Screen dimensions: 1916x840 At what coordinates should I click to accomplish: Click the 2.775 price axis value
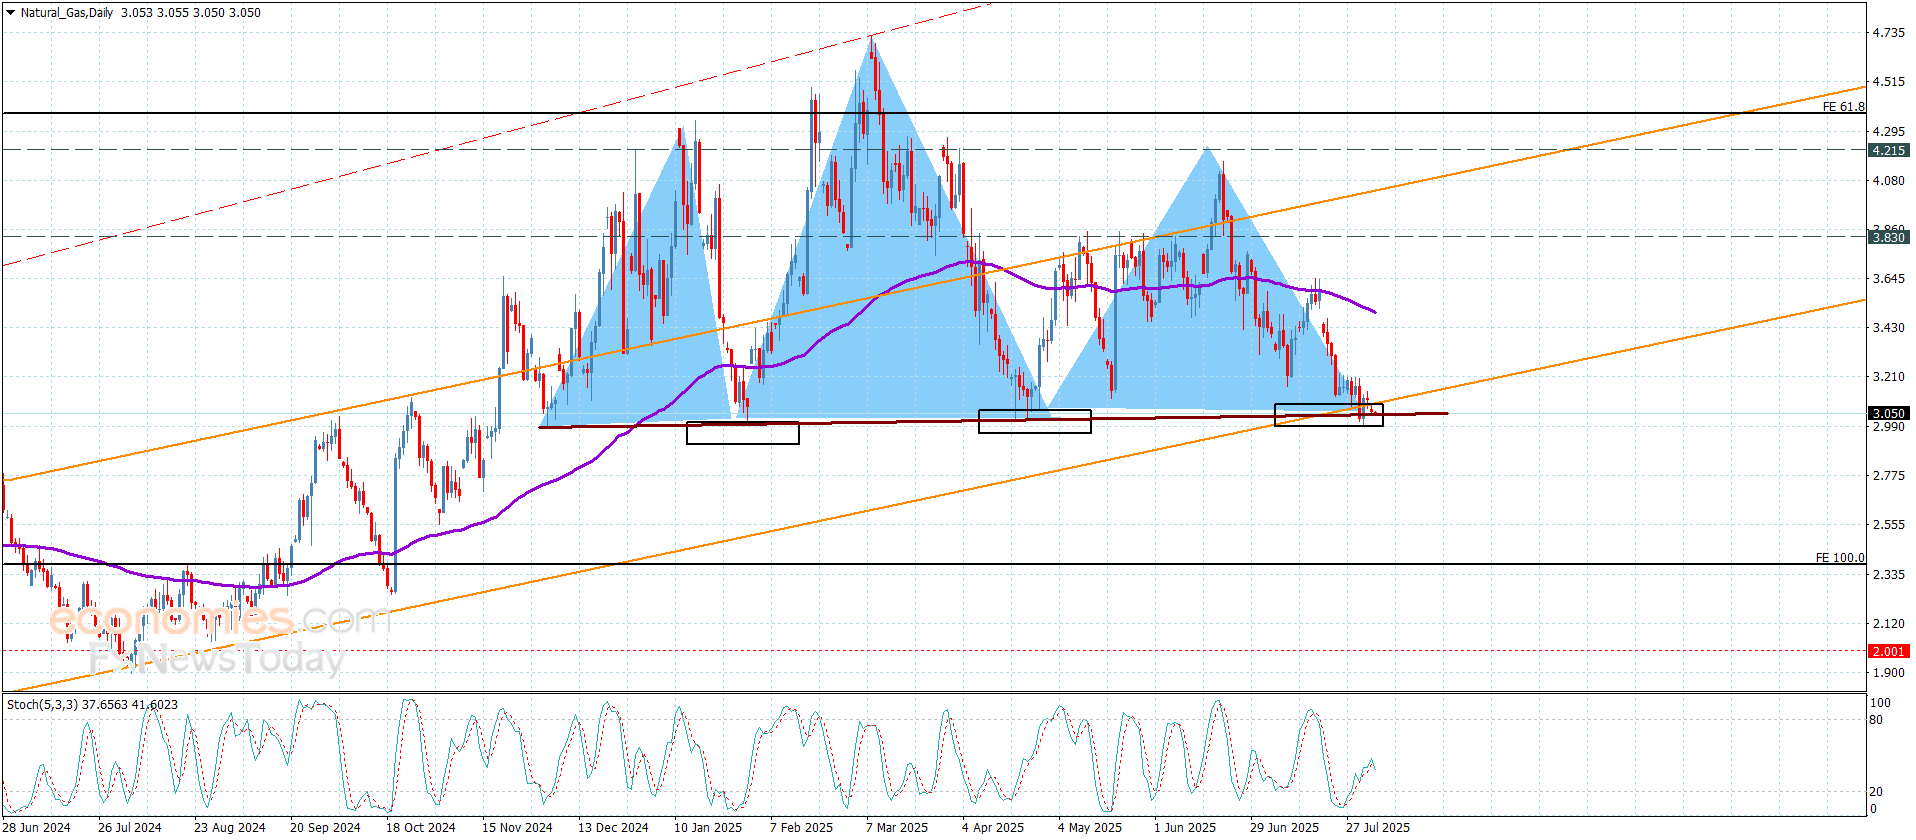[x=1889, y=475]
